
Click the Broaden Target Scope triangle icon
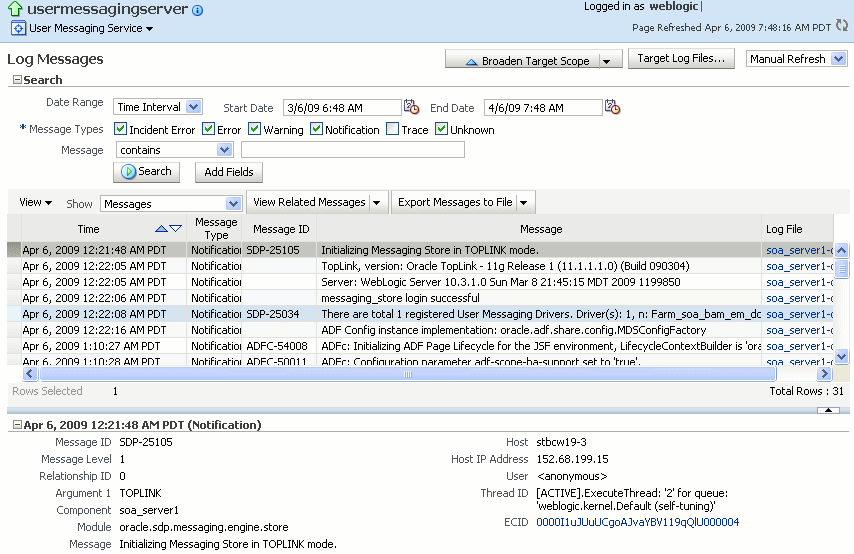click(x=472, y=62)
